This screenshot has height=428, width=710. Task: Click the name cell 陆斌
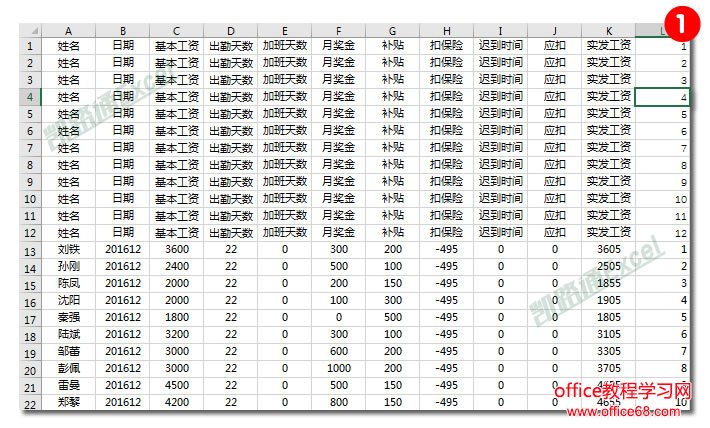(68, 334)
